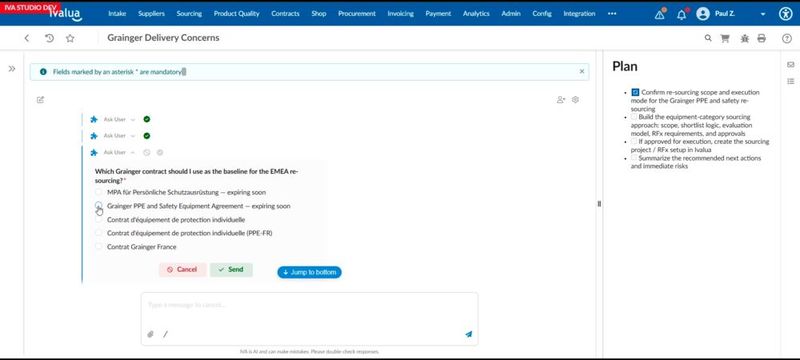Open the search magnifier icon

[708, 38]
